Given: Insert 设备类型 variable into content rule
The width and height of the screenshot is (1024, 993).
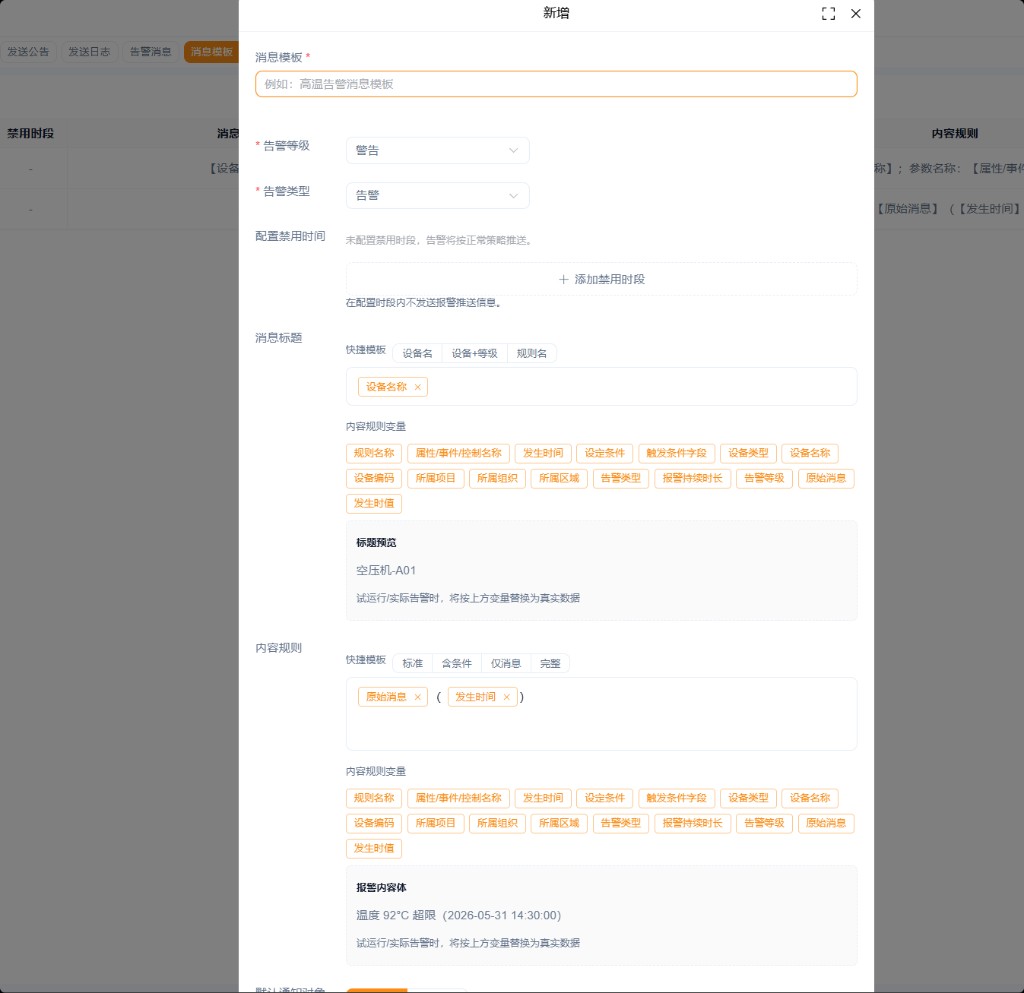Looking at the screenshot, I should (x=748, y=798).
